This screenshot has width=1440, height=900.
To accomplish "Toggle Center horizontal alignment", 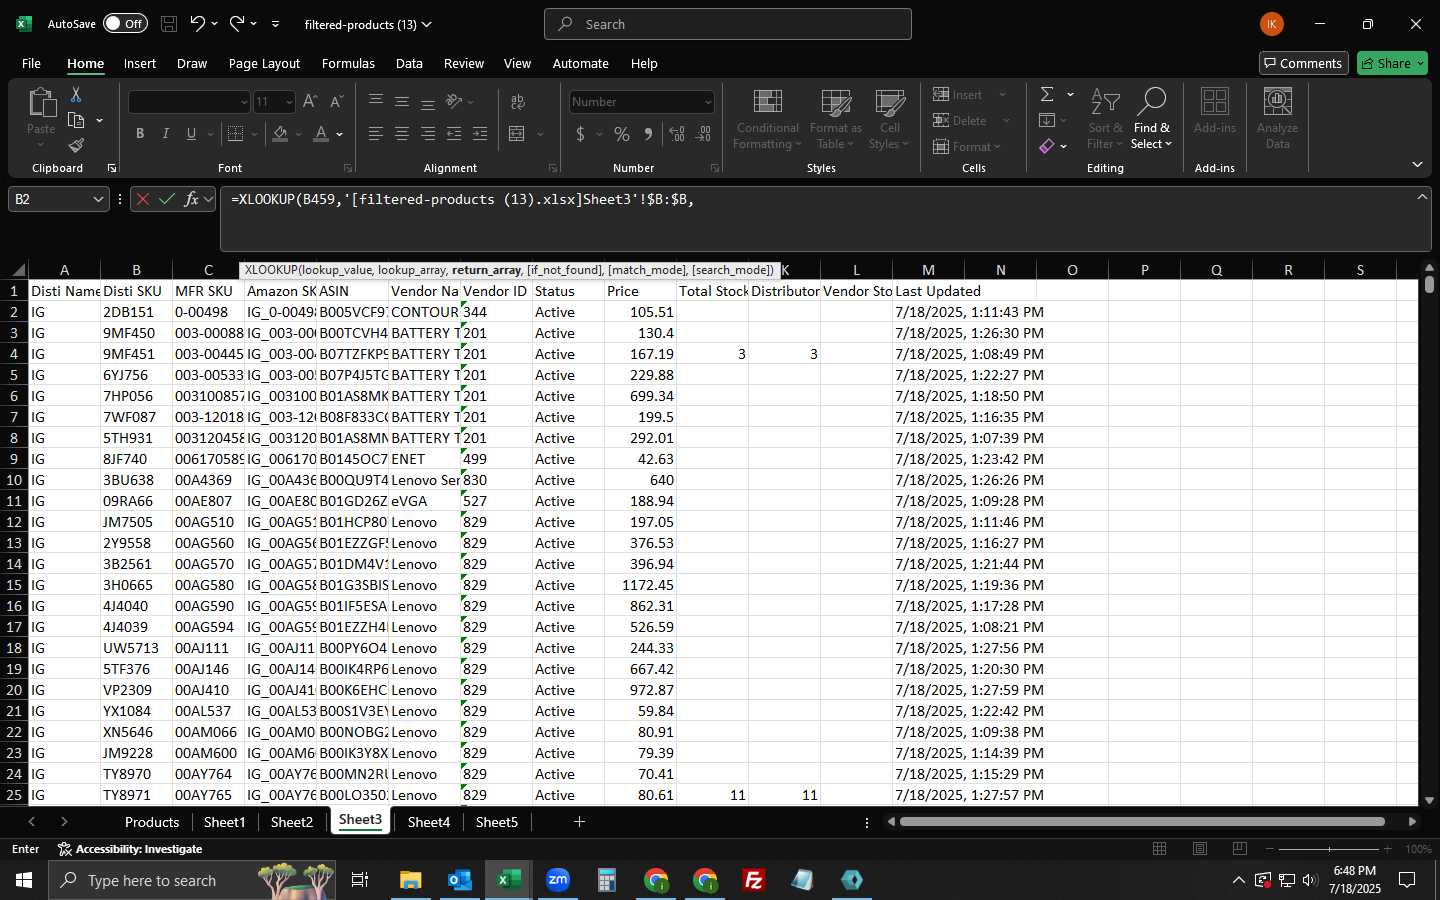I will tap(402, 134).
